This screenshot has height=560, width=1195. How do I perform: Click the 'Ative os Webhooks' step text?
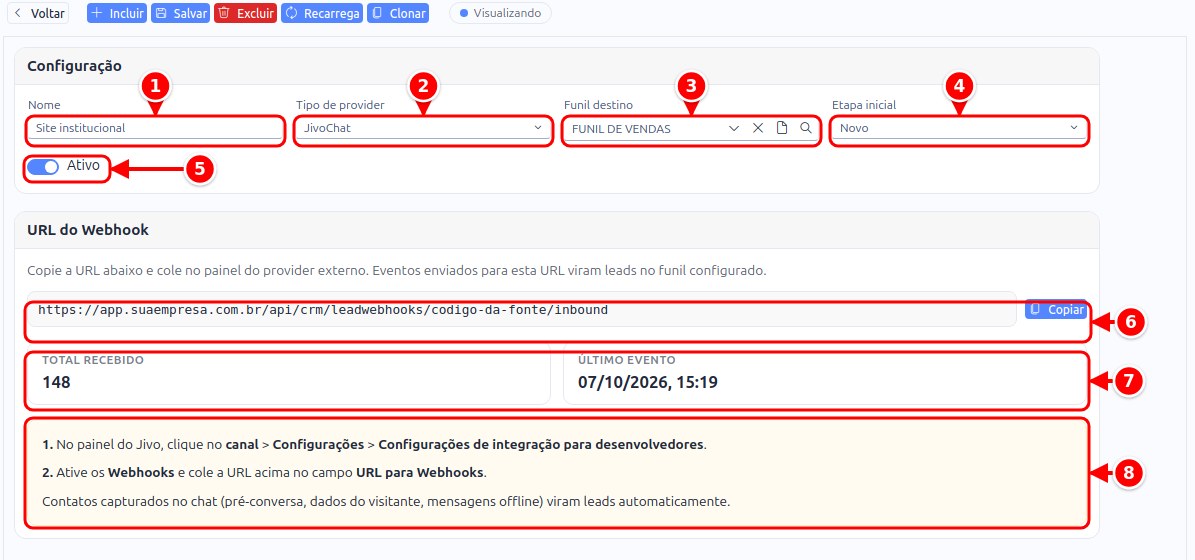[264, 472]
